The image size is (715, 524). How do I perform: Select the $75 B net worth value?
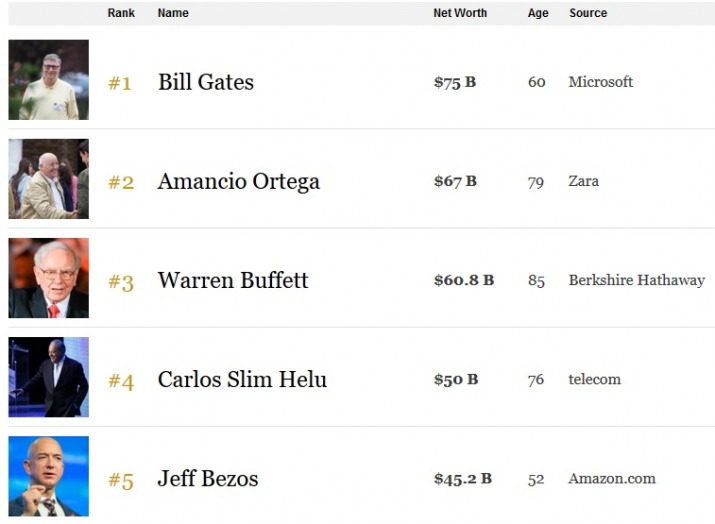[455, 82]
